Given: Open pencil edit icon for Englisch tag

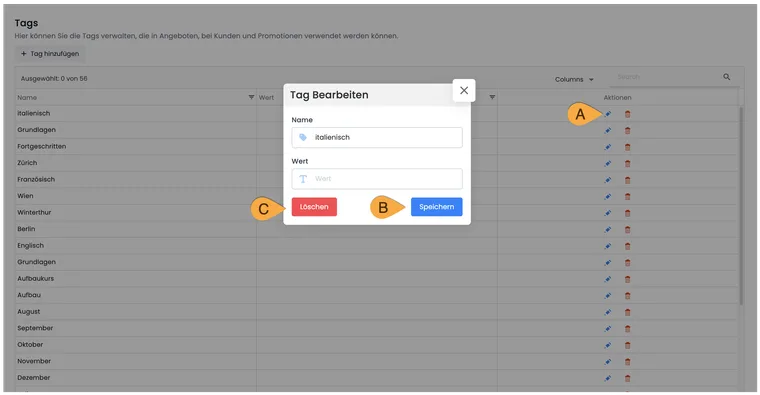Looking at the screenshot, I should click(608, 246).
